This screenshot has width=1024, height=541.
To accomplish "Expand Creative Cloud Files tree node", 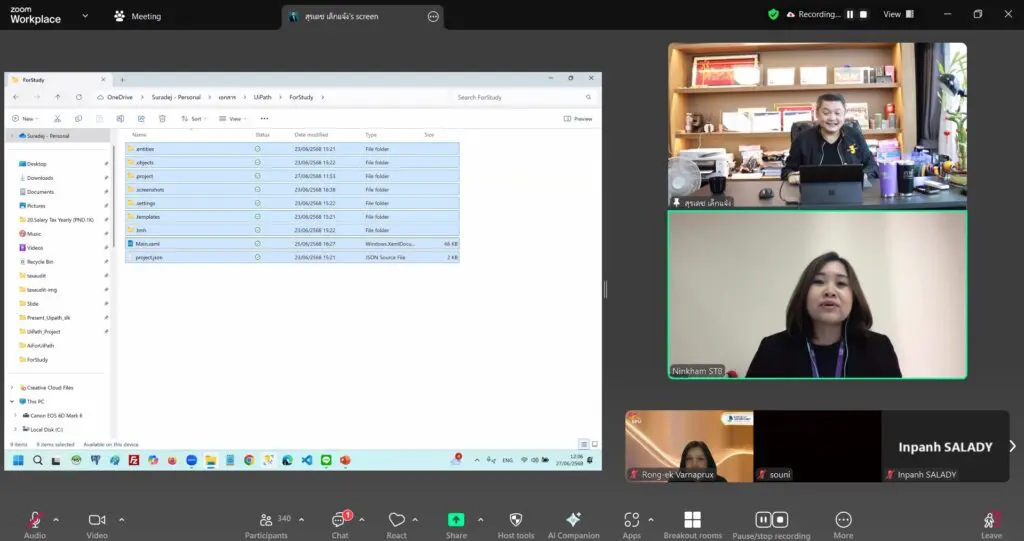I will [12, 387].
